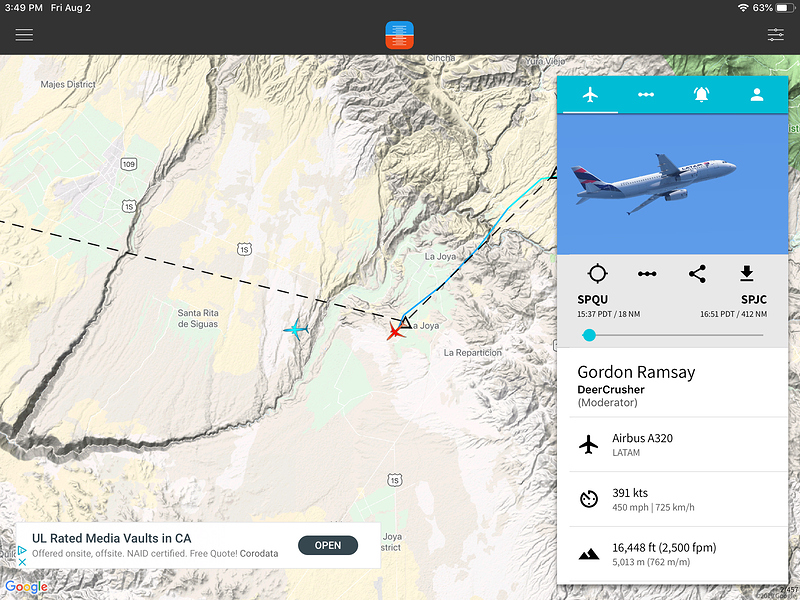Check the battery status indicator

(785, 8)
